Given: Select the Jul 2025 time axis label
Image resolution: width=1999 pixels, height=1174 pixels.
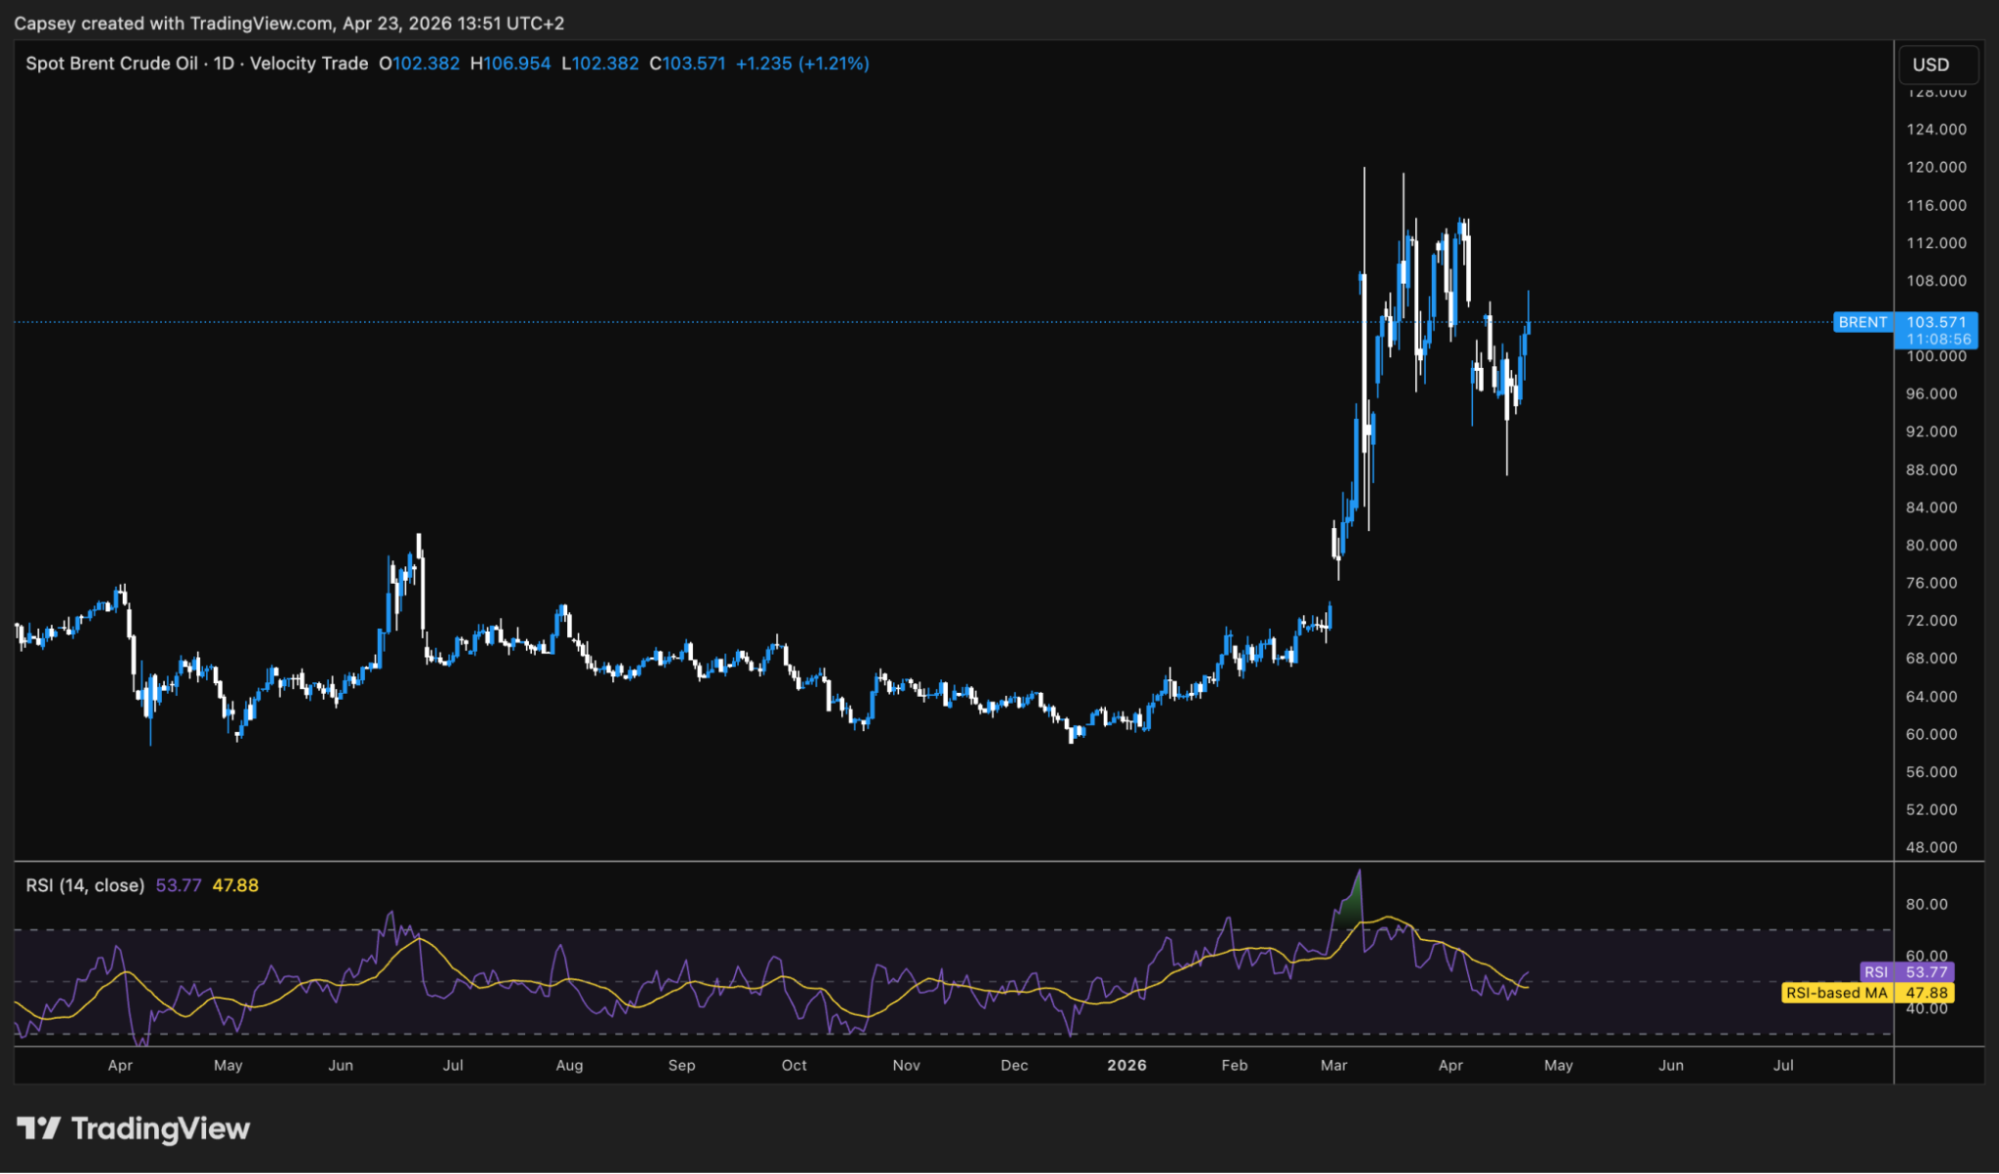Looking at the screenshot, I should (x=453, y=1065).
